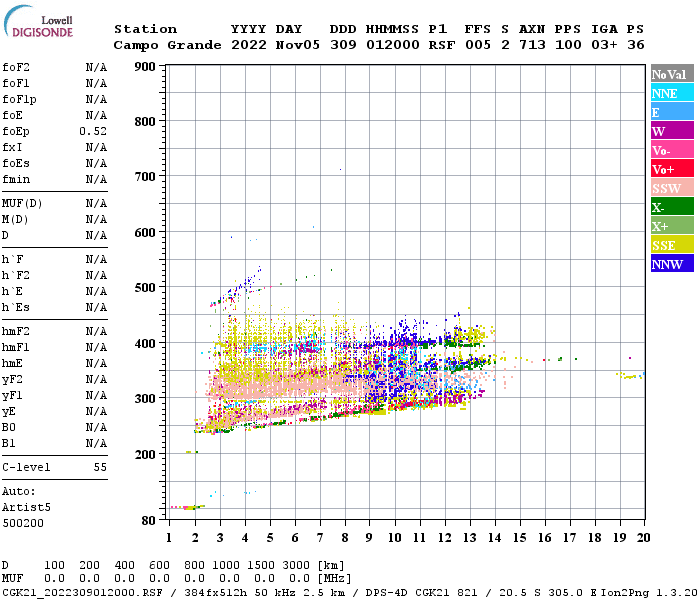Select the NNW dark blue legend swatch
Image resolution: width=700 pixels, height=600 pixels.
[x=672, y=263]
